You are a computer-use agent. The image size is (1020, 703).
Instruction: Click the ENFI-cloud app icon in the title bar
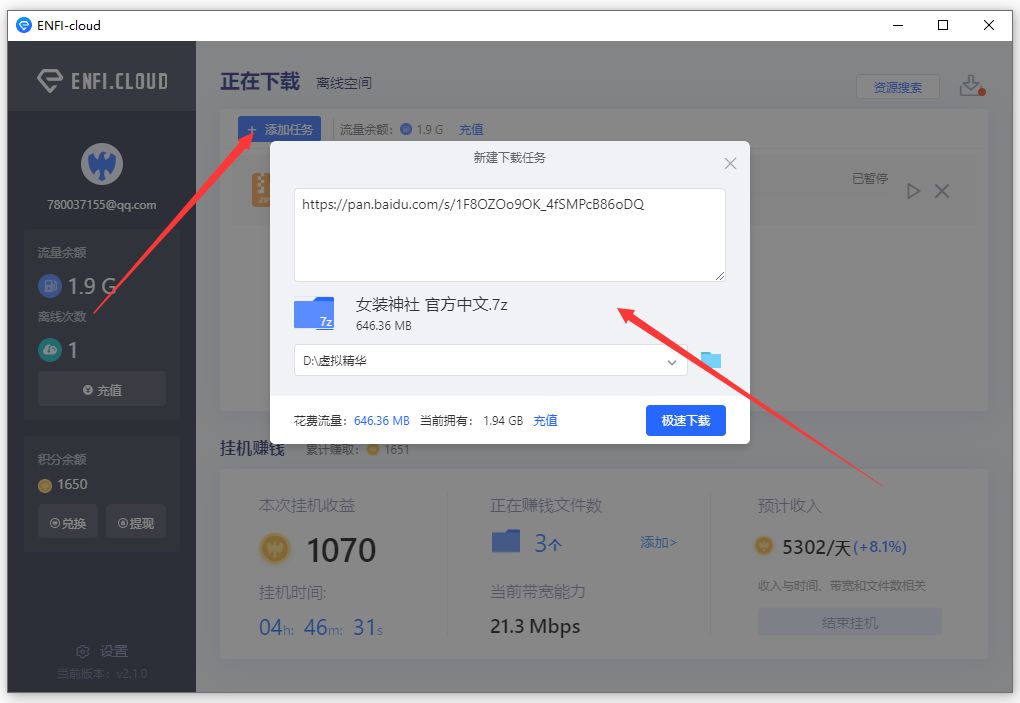pos(23,25)
